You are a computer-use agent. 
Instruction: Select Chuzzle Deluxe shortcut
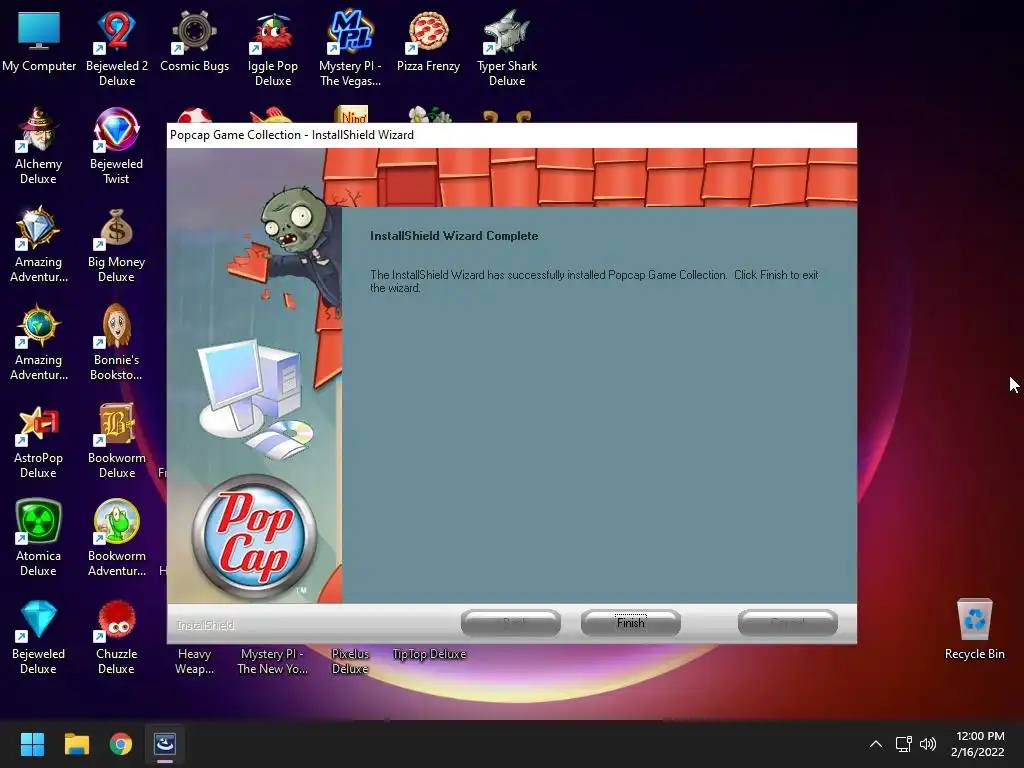[x=116, y=637]
